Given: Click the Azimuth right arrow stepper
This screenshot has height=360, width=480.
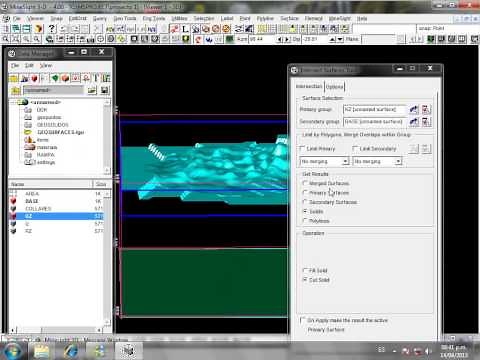Looking at the screenshot, I should click(287, 39).
